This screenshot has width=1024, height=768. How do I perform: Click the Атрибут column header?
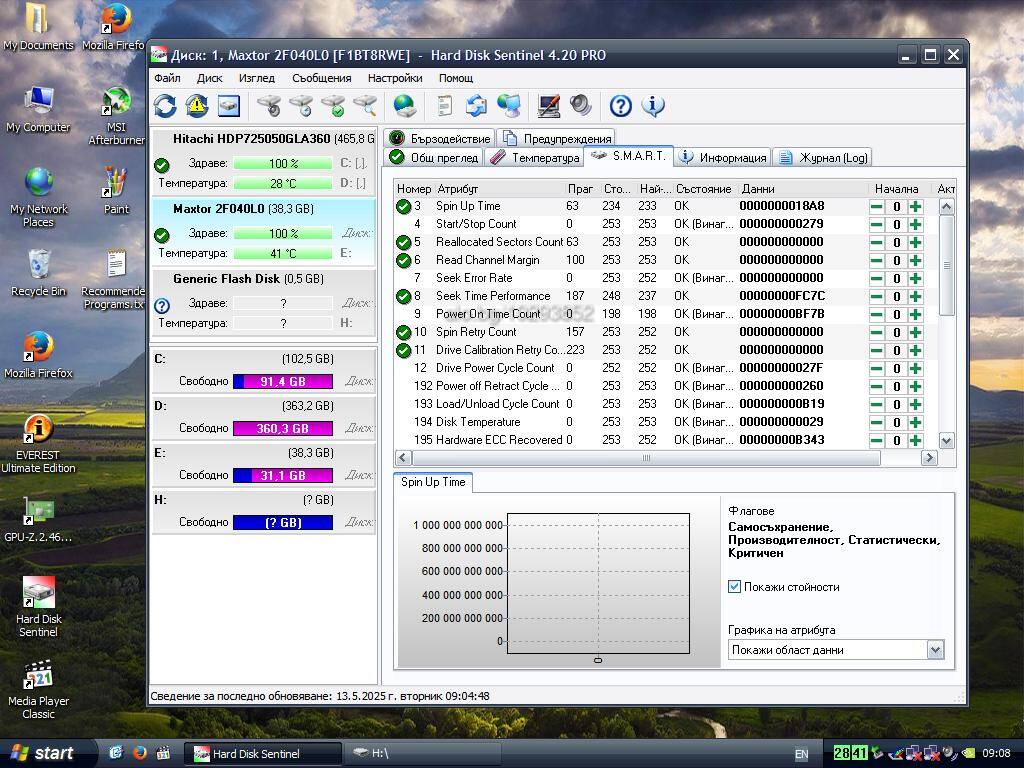tap(500, 189)
